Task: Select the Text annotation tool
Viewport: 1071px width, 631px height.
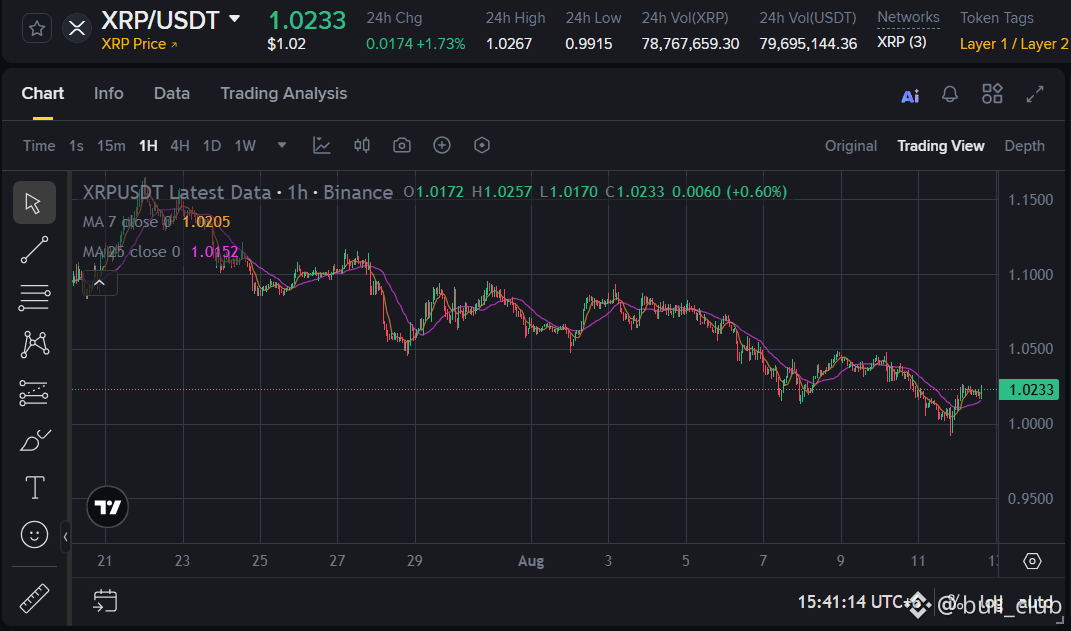Action: [x=34, y=488]
